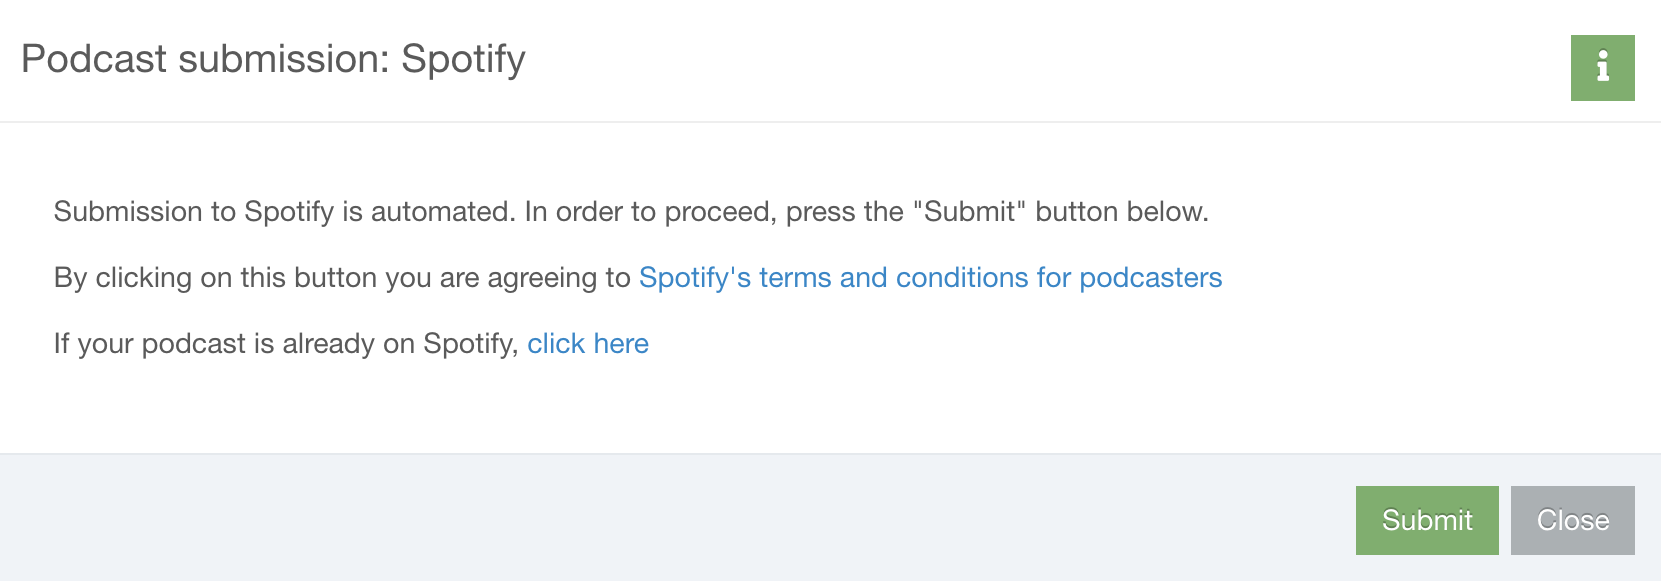
Task: Dismiss the dialog with Close
Action: tap(1573, 520)
